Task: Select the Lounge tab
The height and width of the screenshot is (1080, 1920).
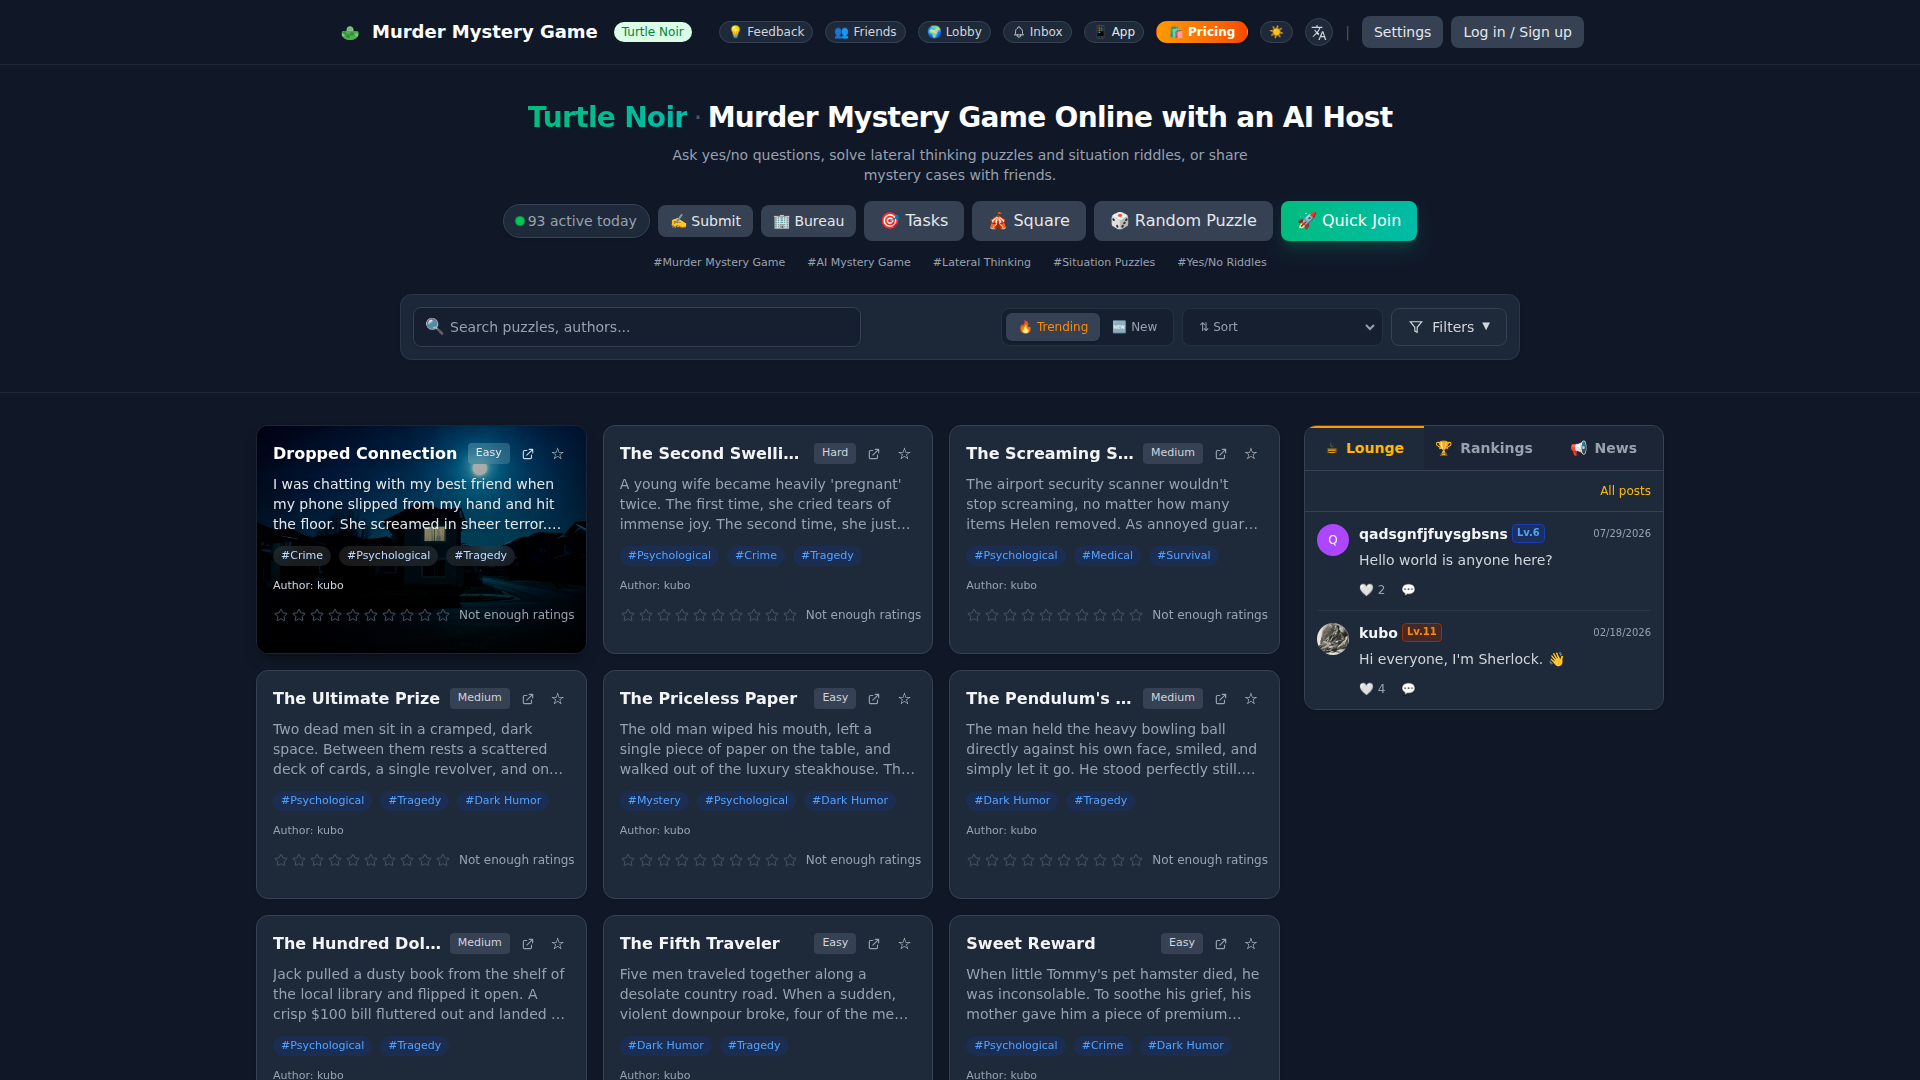Action: tap(1364, 449)
